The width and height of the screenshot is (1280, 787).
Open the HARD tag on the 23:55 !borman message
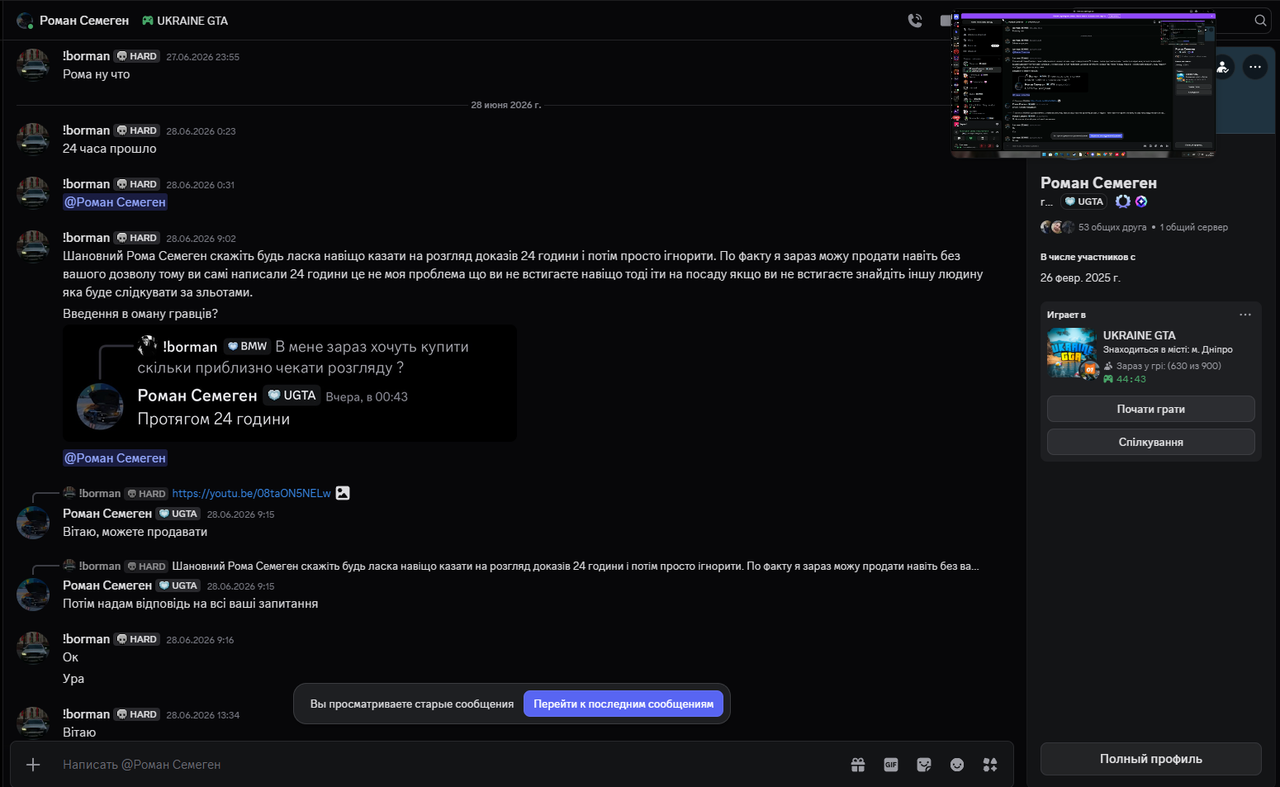137,56
